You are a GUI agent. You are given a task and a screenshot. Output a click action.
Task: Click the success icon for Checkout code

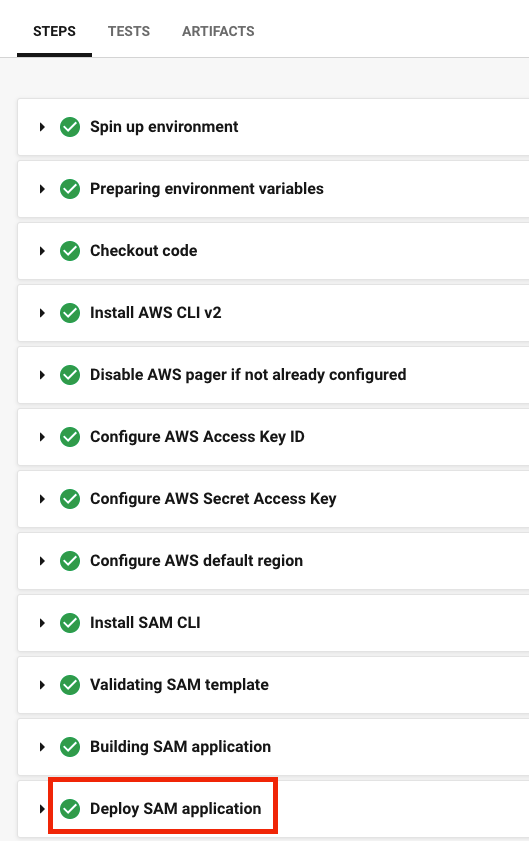(x=70, y=251)
